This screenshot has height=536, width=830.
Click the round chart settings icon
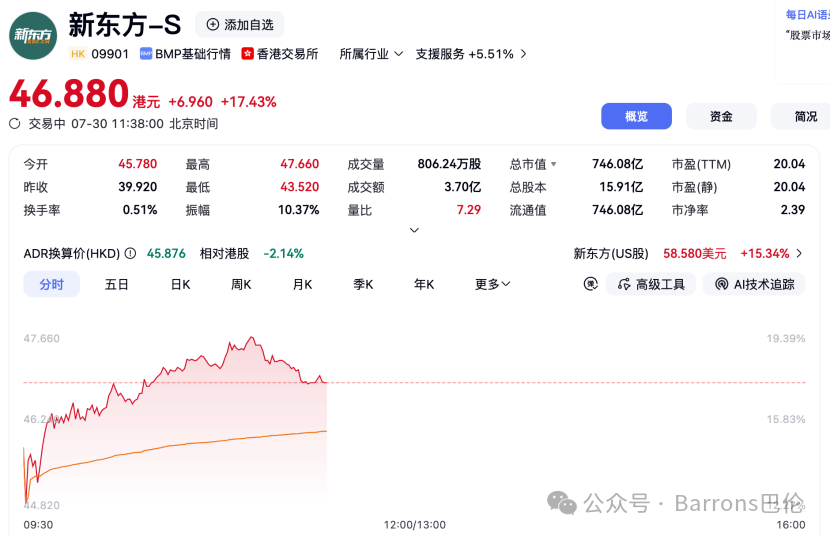pos(591,284)
